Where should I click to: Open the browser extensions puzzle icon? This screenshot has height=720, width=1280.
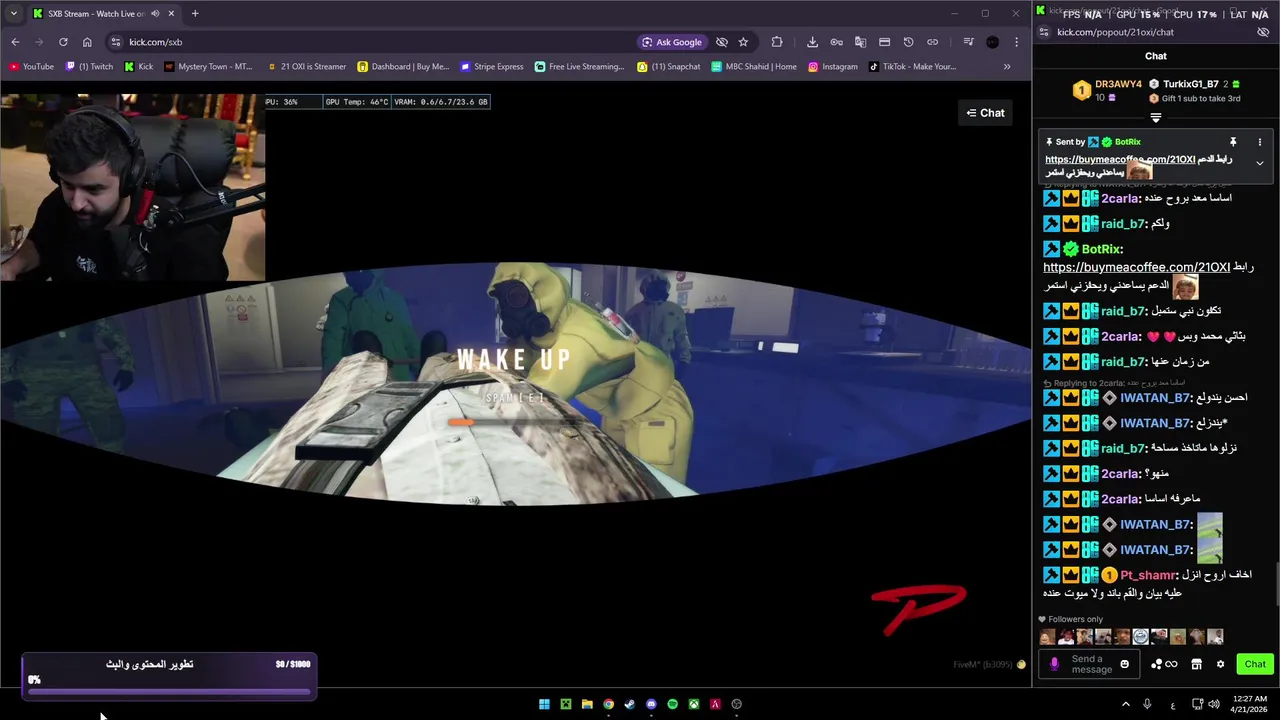point(777,42)
